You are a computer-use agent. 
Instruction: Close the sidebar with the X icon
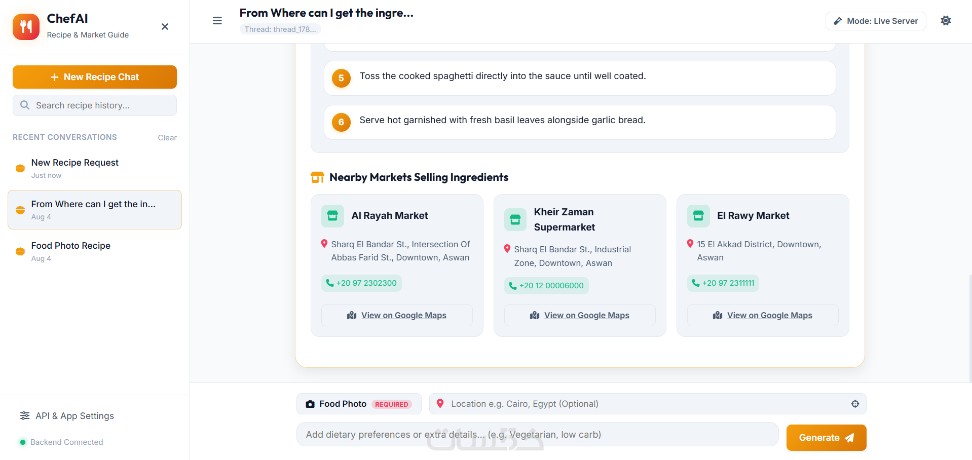point(165,27)
